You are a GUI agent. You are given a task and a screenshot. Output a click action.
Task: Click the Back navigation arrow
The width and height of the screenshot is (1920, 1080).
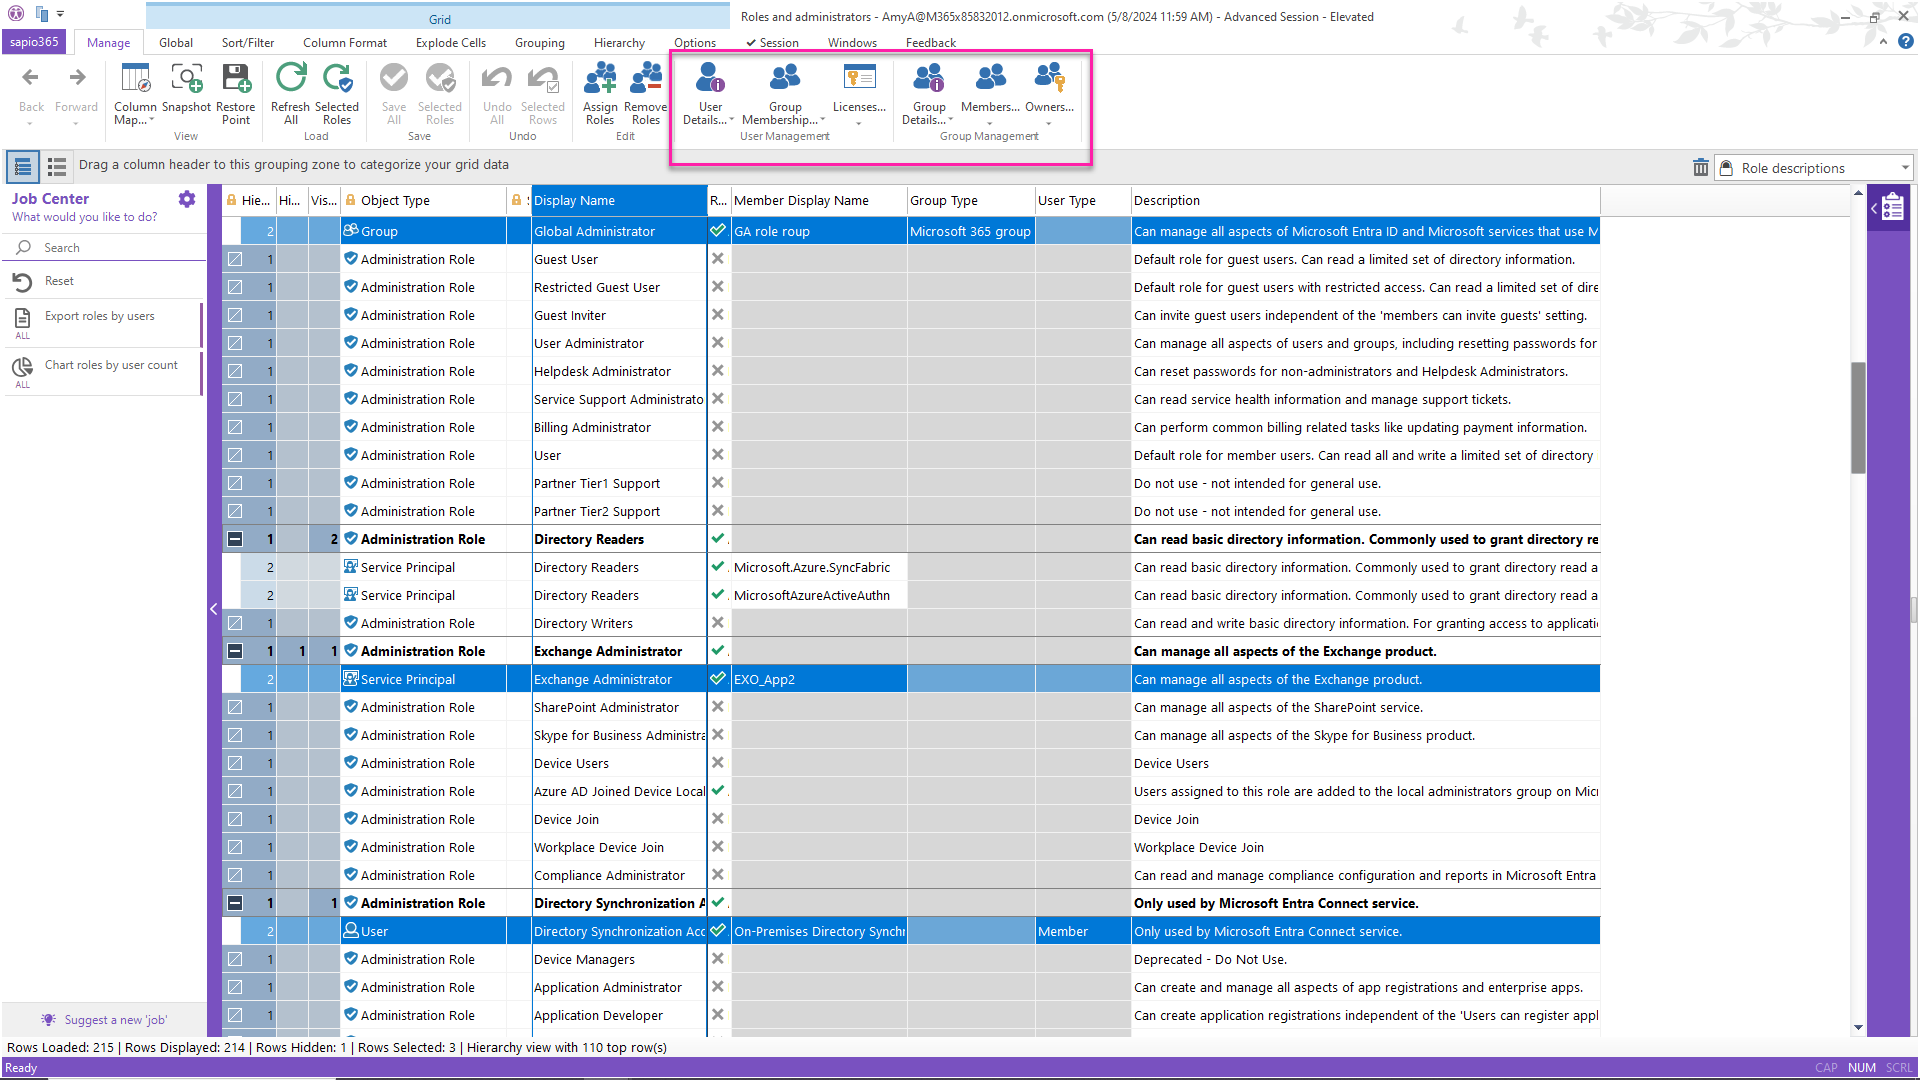(x=31, y=78)
